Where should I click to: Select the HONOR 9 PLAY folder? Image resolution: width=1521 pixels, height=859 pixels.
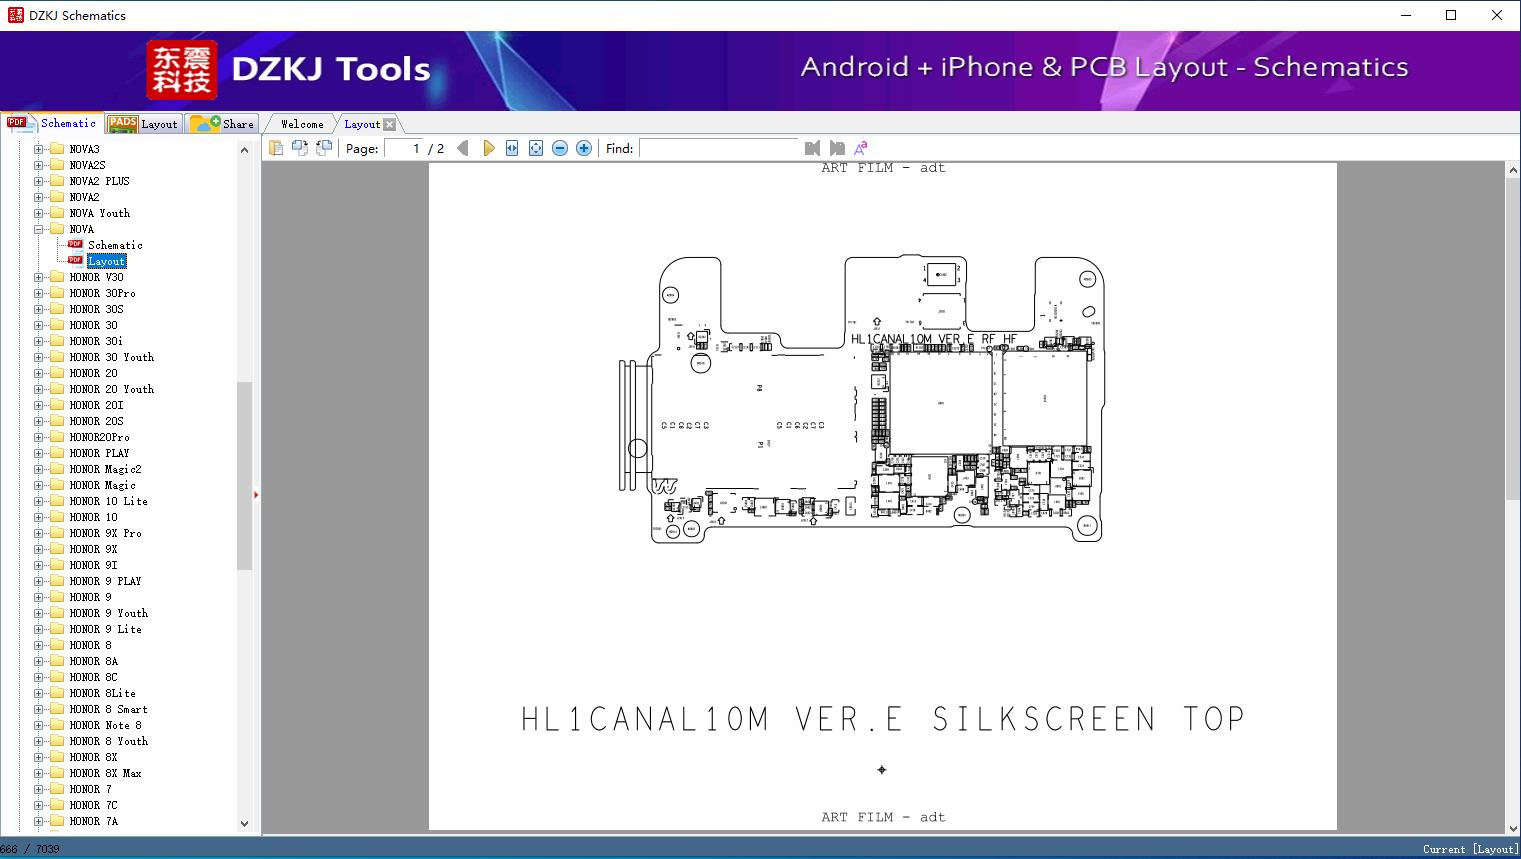click(105, 581)
